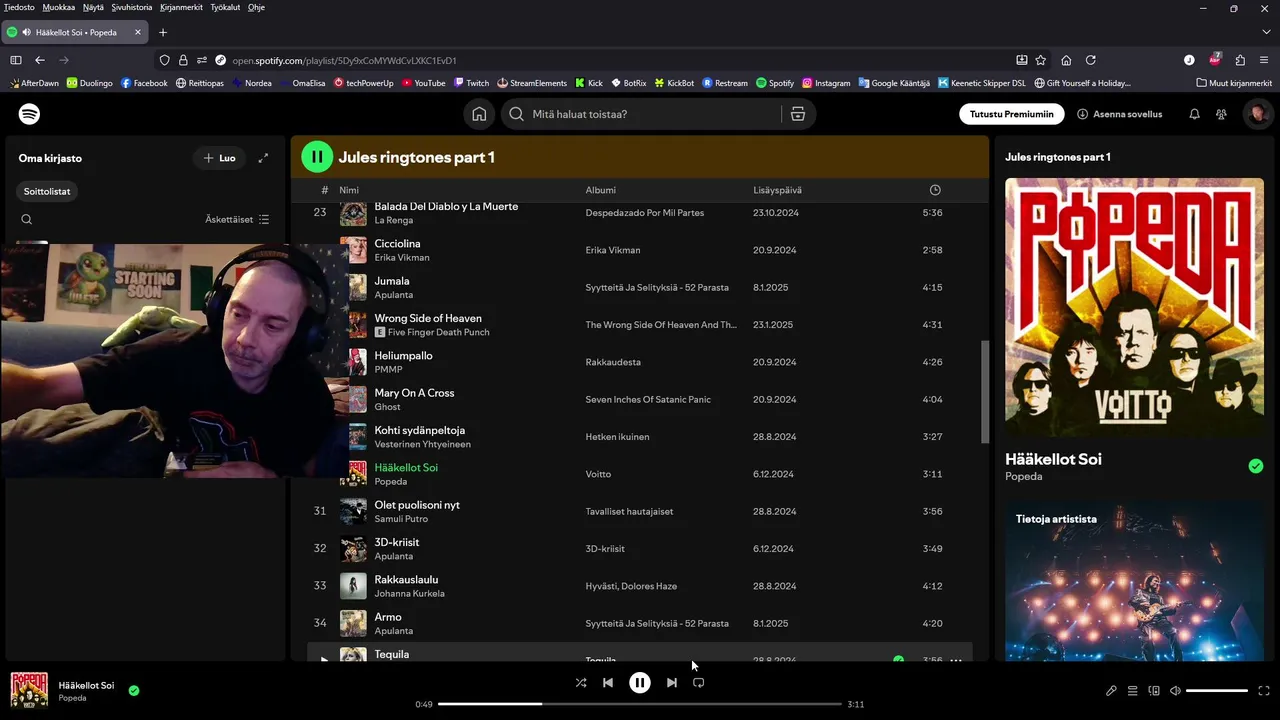Viewport: 1280px width, 720px height.
Task: Skip to the next track
Action: [672, 683]
